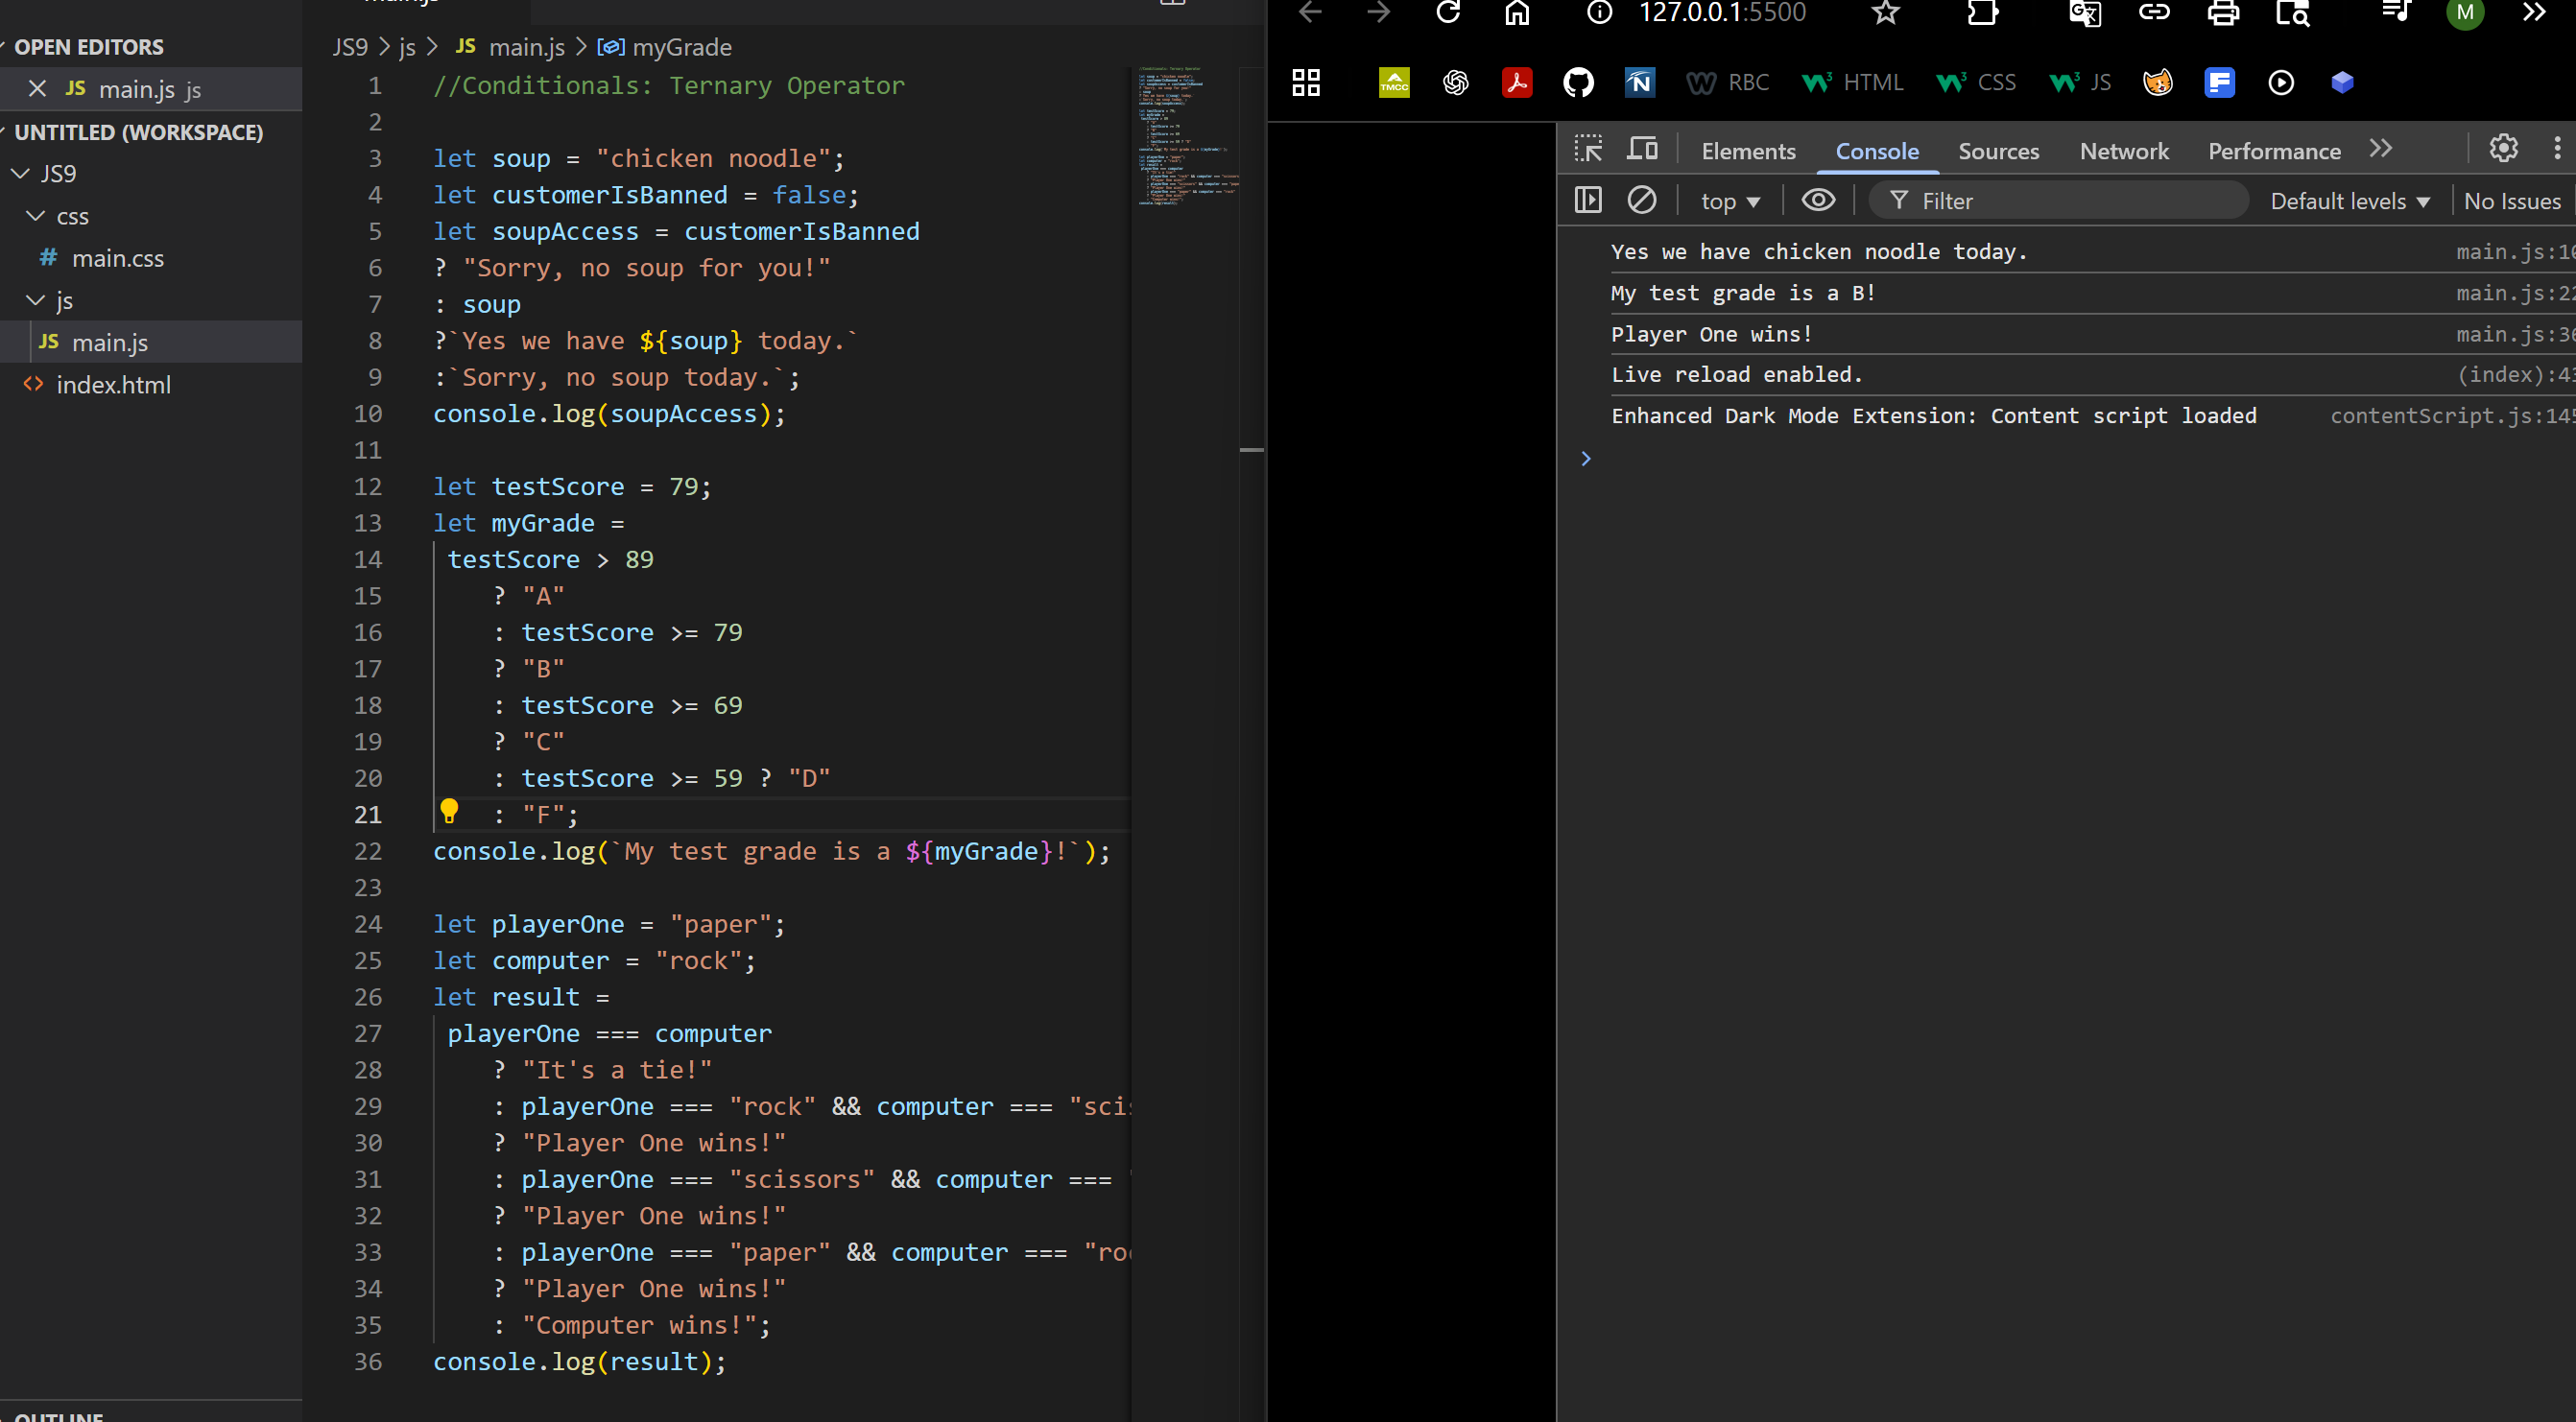Click the lightbulb code action icon
The image size is (2576, 1422).
(x=449, y=811)
